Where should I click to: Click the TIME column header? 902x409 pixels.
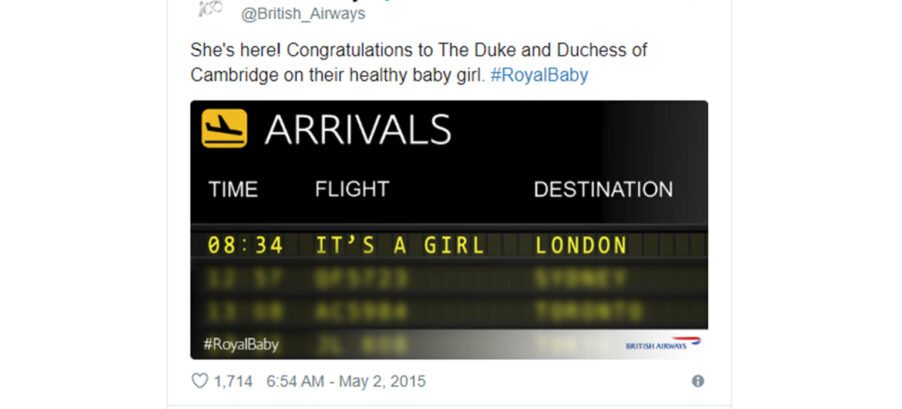(233, 189)
